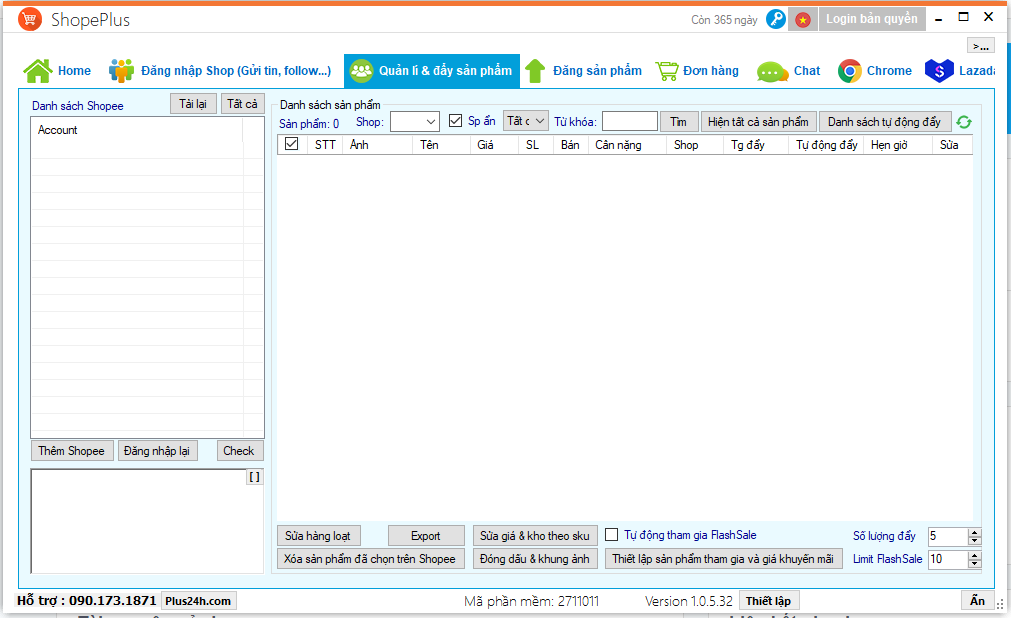Click Sửa hàng loạt button

[x=319, y=536]
